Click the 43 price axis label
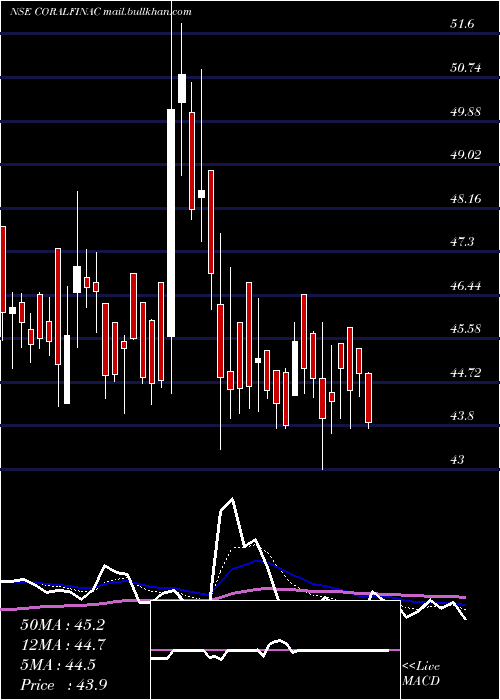This screenshot has height=700, width=500. (x=458, y=459)
